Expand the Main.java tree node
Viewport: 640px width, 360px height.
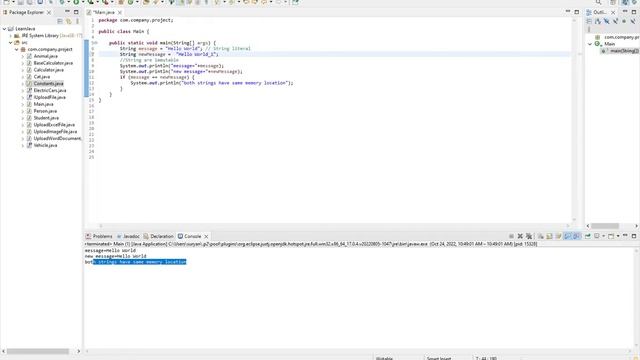tap(23, 104)
